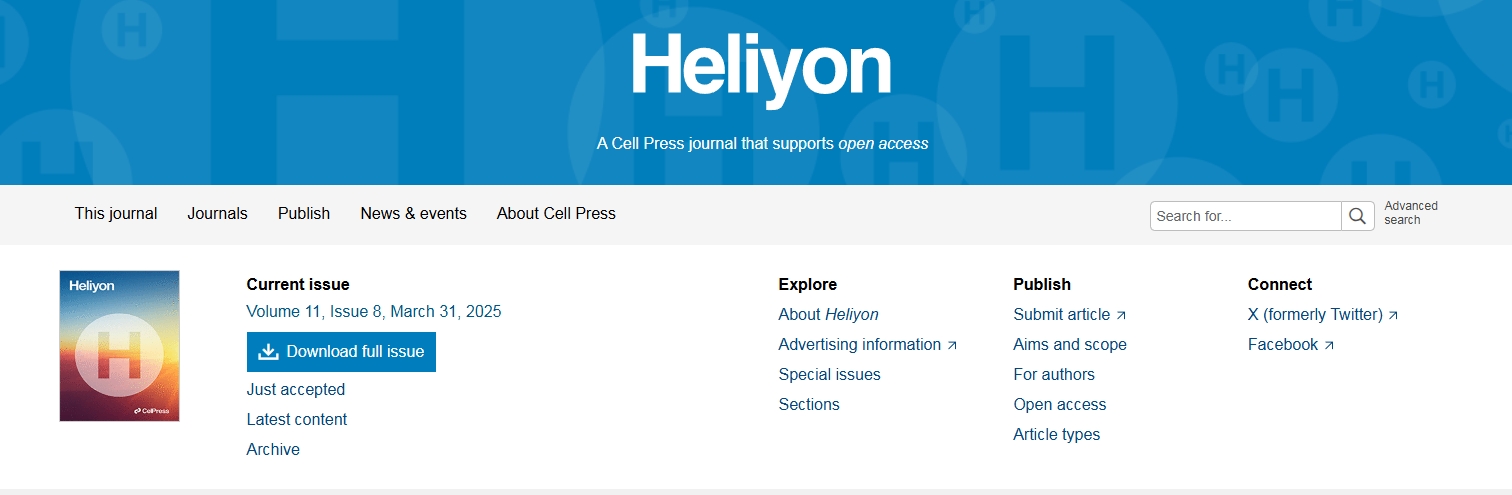The height and width of the screenshot is (495, 1512).
Task: Expand the Publish navigation menu
Action: point(304,213)
